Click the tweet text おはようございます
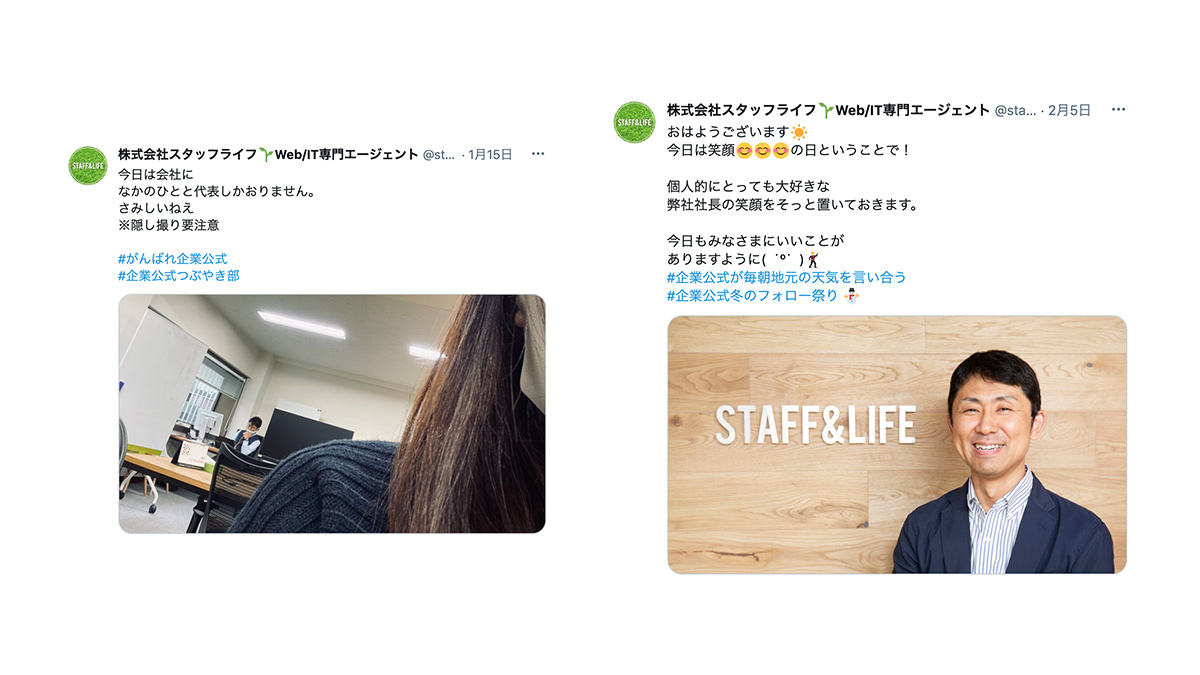Screen dimensions: 1200x675 coord(728,132)
